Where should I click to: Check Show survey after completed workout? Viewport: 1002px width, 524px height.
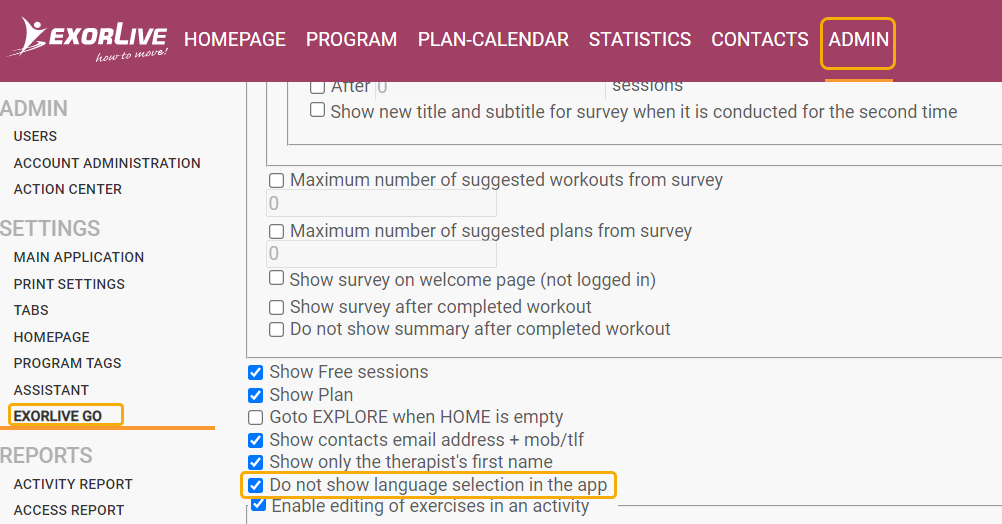coord(276,307)
